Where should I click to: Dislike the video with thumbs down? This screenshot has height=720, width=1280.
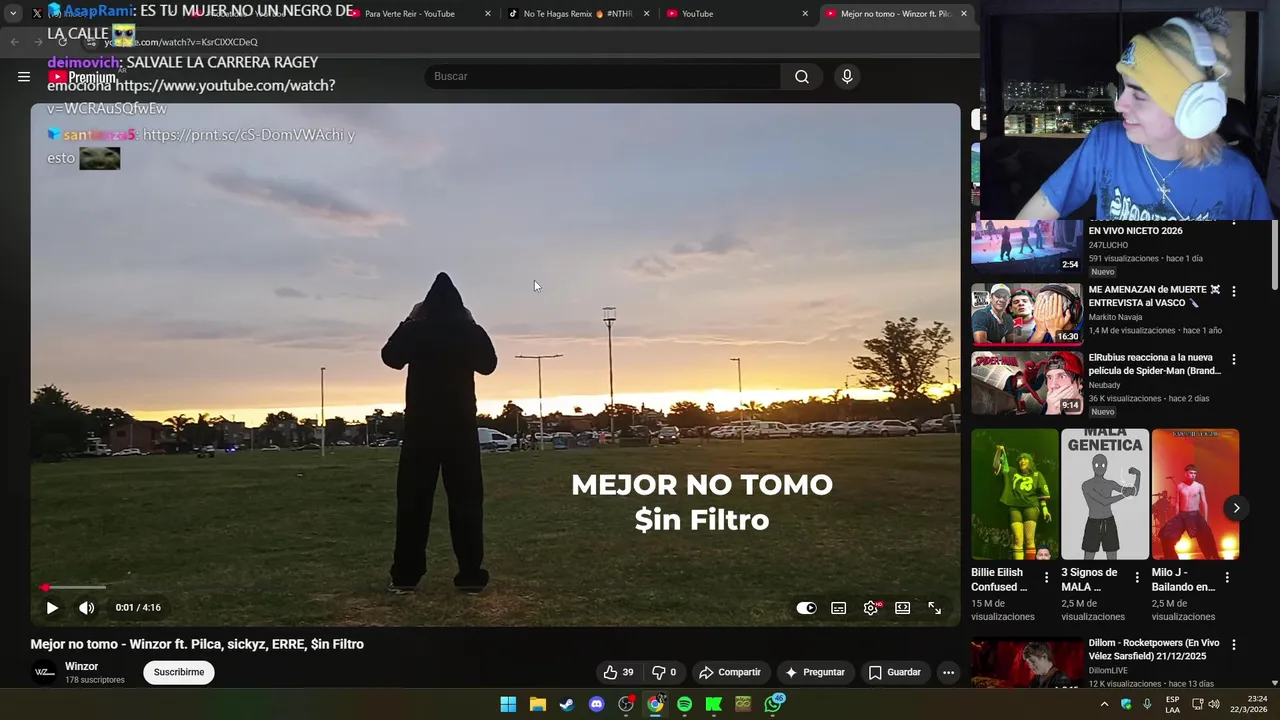[665, 672]
